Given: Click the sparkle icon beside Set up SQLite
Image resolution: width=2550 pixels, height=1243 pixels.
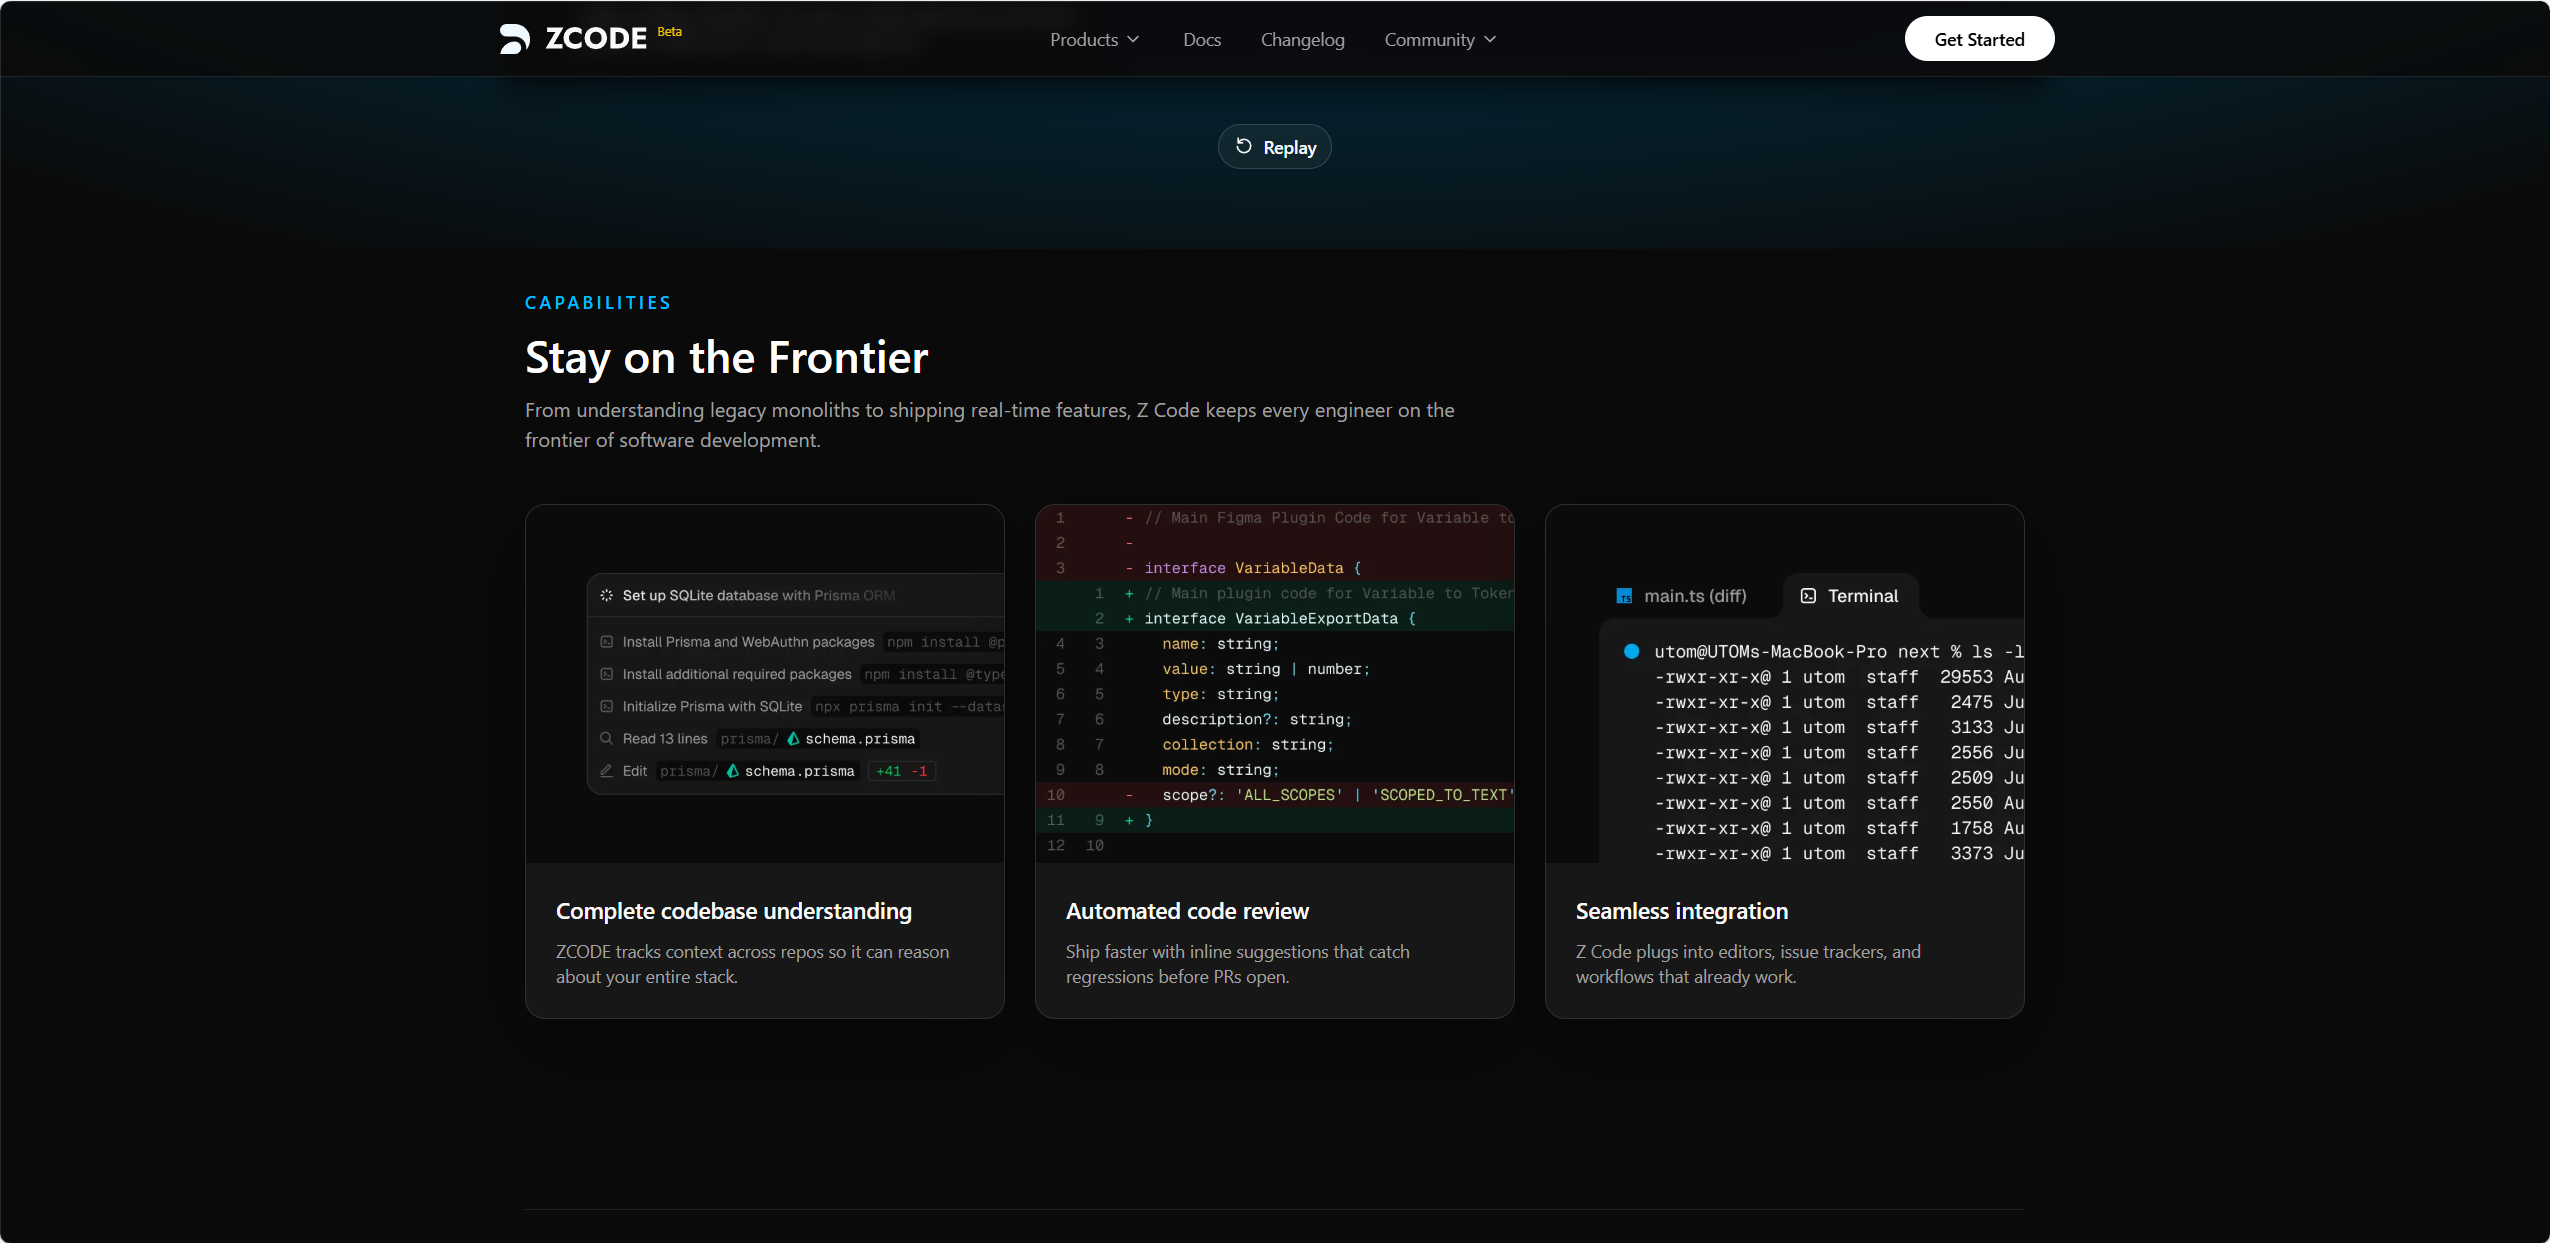Looking at the screenshot, I should (x=606, y=595).
